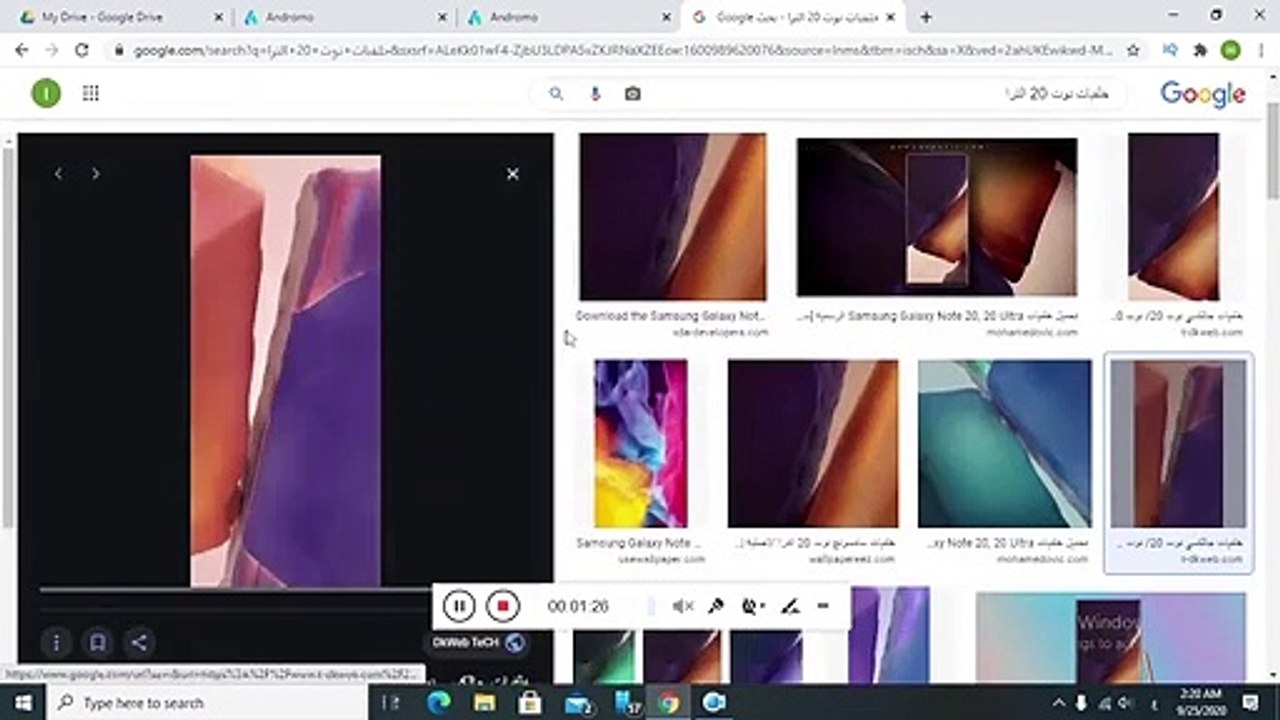Expand the webcam dropdown in recorder toolbar
This screenshot has width=1280, height=720.
753,606
